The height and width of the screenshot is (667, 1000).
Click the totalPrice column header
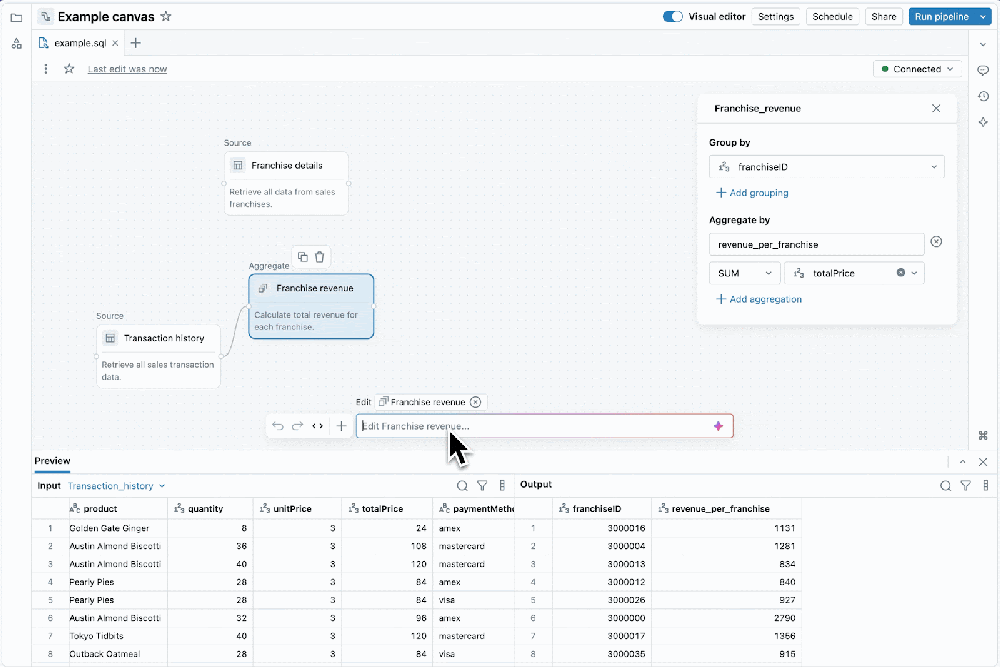(387, 508)
